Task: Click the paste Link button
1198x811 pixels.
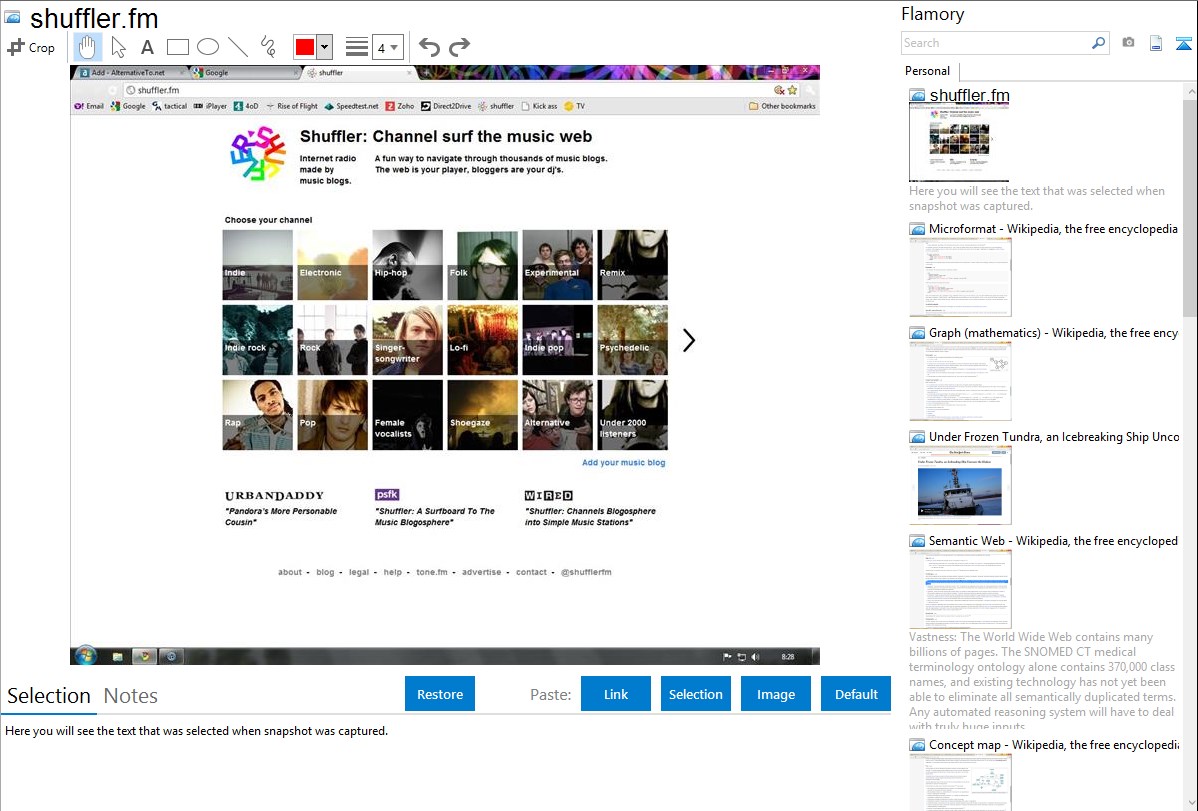Action: tap(616, 694)
